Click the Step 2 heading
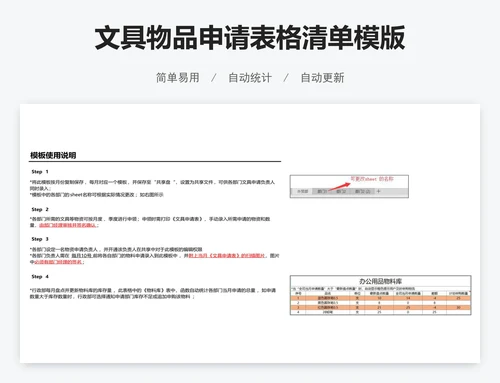 pos(40,209)
